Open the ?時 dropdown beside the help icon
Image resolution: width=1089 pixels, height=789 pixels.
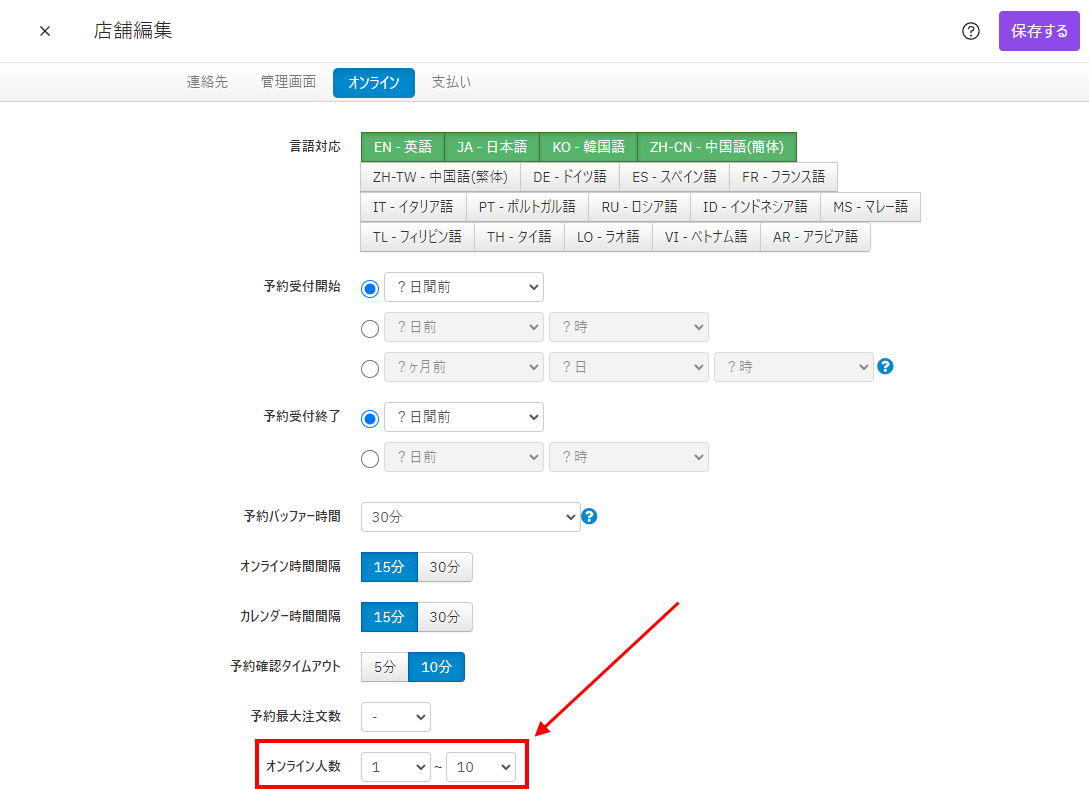pos(794,367)
